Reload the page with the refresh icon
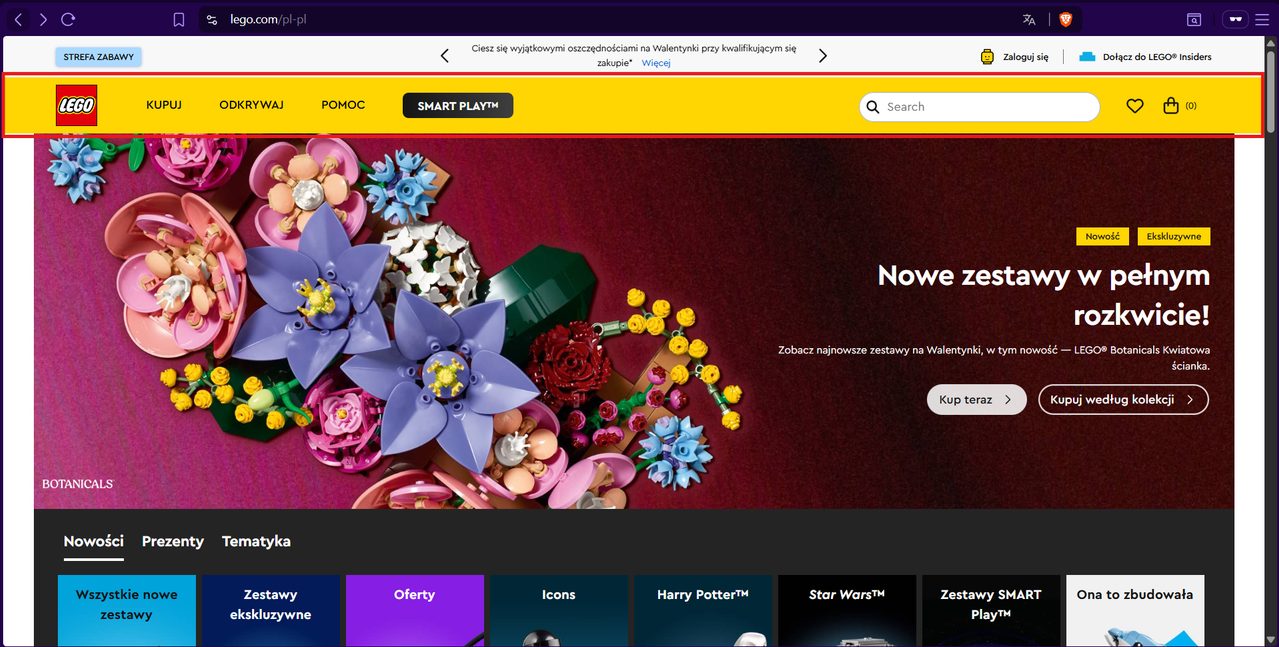The width and height of the screenshot is (1279, 647). (68, 19)
